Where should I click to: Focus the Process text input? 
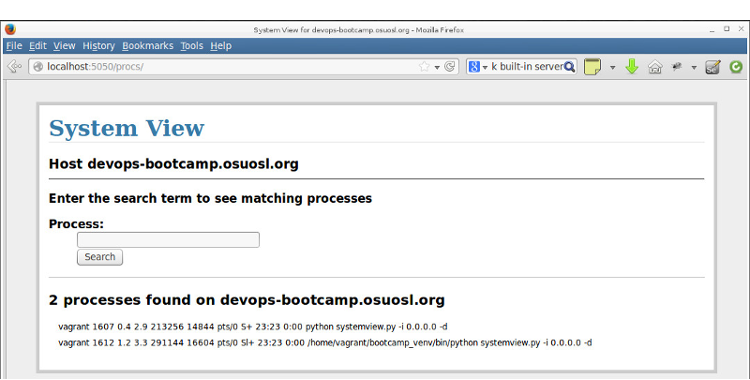click(x=168, y=240)
